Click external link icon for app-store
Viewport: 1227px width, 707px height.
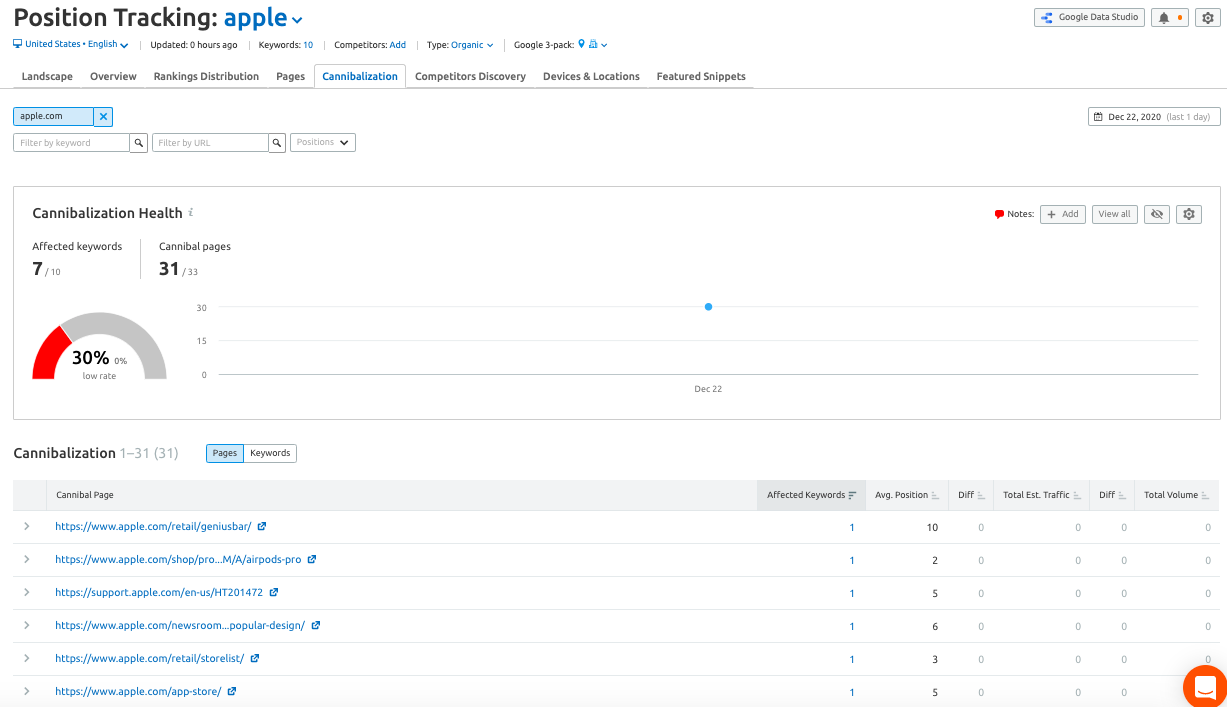(x=232, y=691)
